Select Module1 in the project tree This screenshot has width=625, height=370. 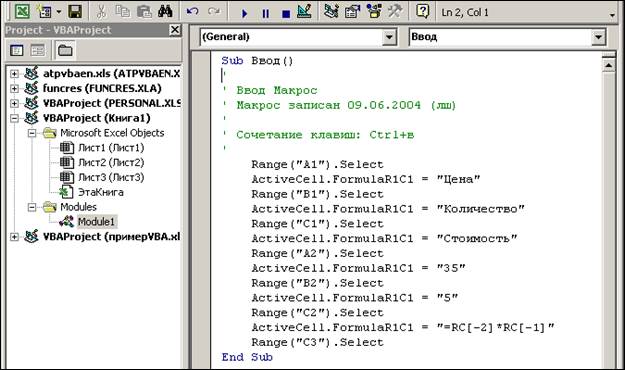point(96,222)
